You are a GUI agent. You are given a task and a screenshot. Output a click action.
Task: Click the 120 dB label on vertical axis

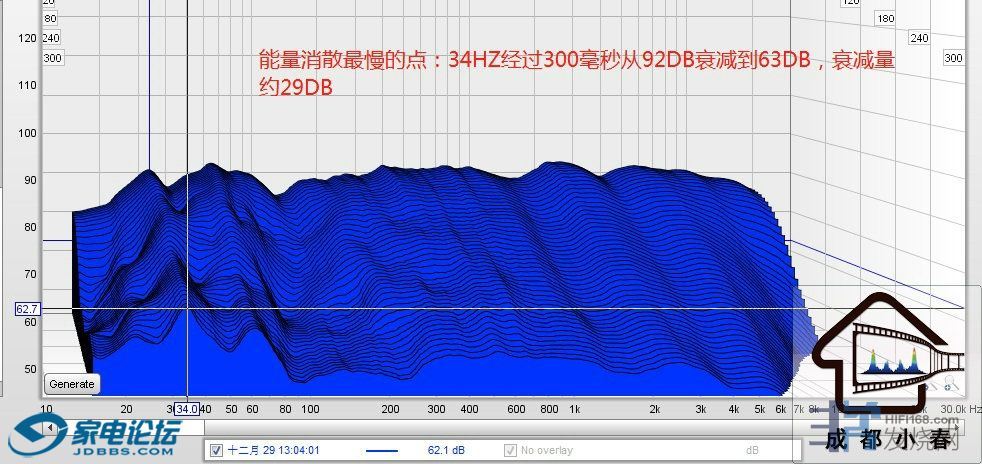tap(27, 38)
